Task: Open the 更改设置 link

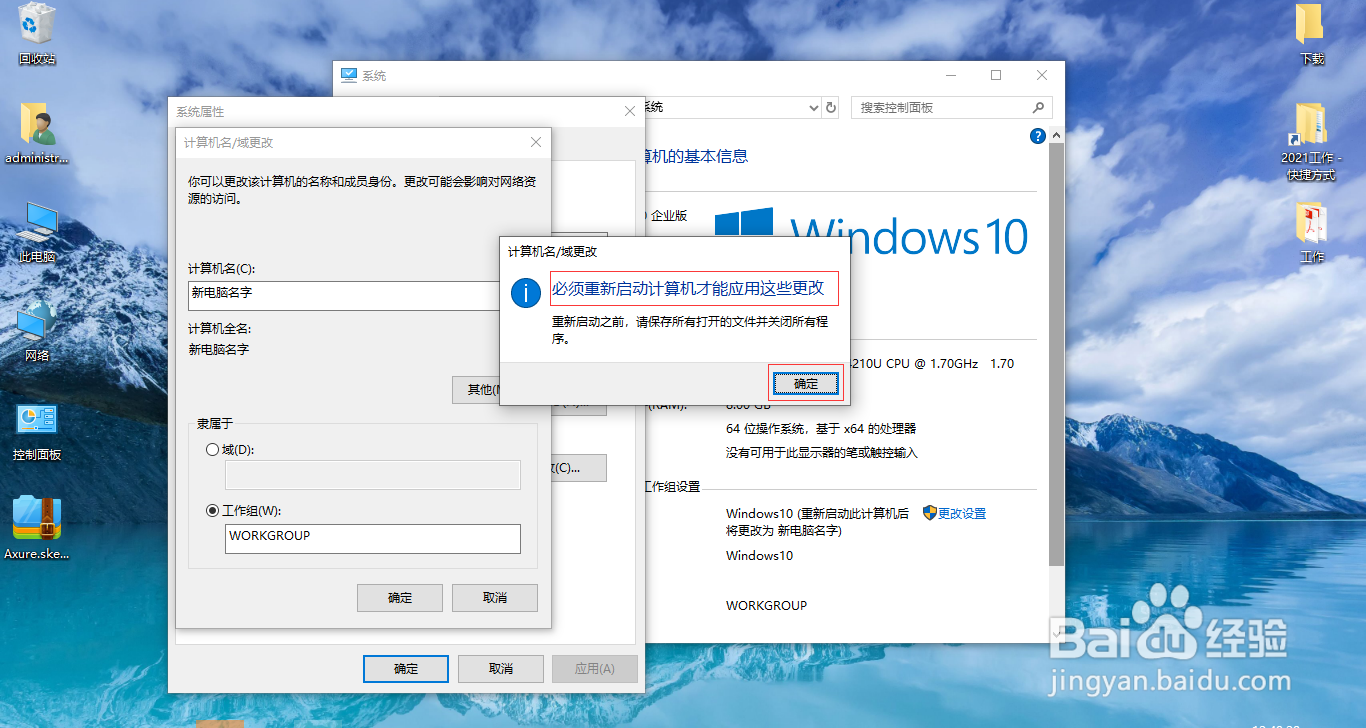Action: click(x=962, y=513)
